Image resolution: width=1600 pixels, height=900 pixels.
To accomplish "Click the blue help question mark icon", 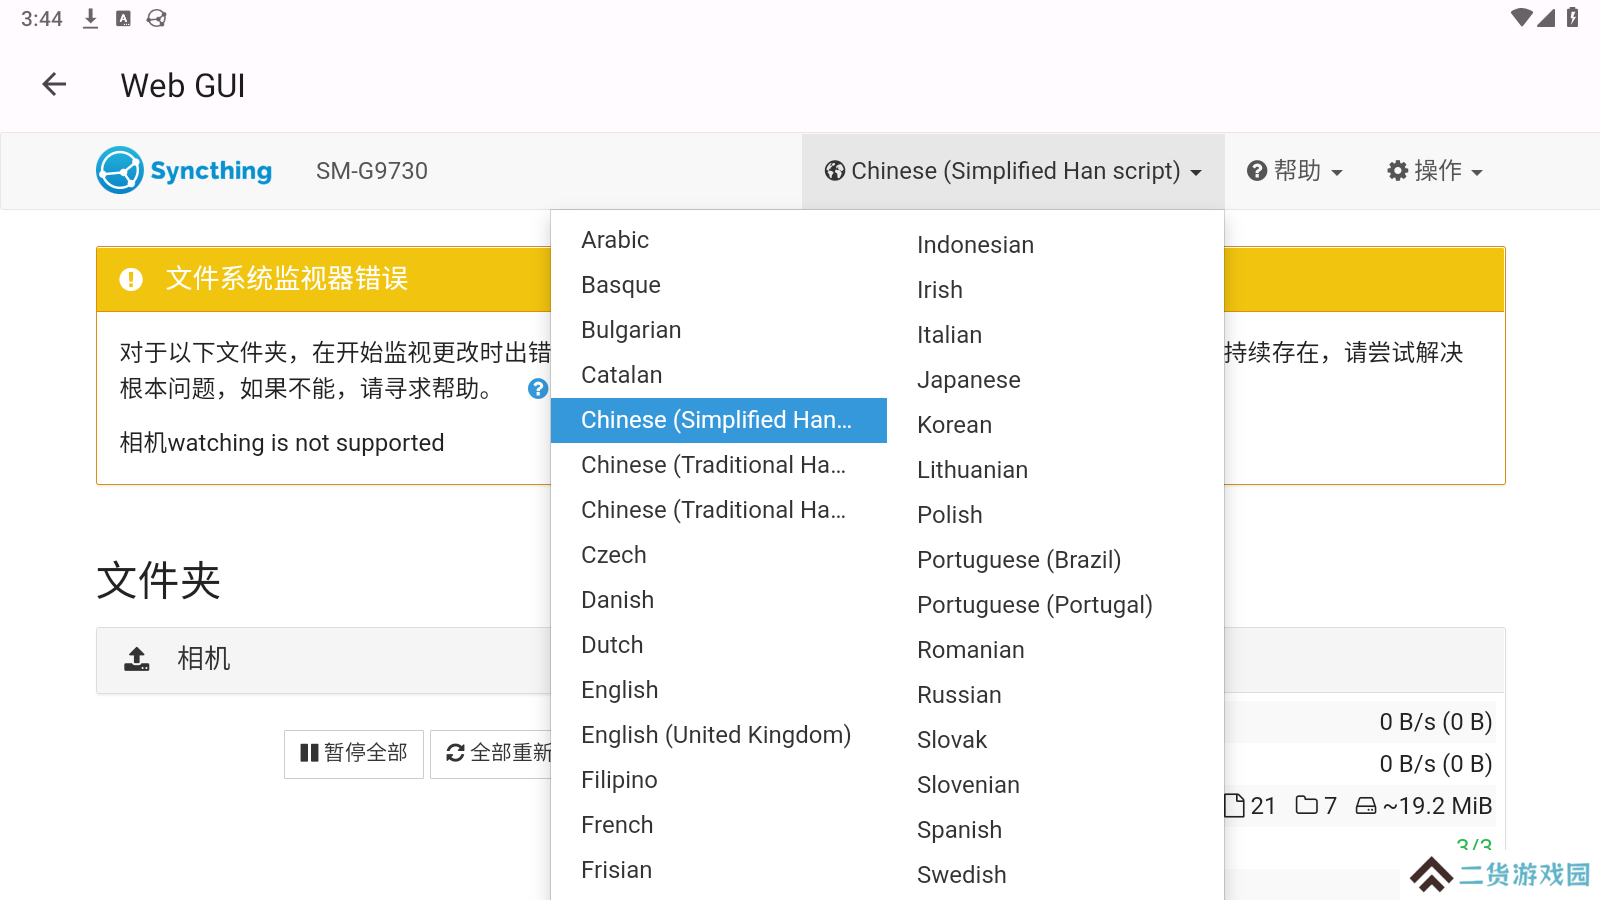I will (538, 388).
